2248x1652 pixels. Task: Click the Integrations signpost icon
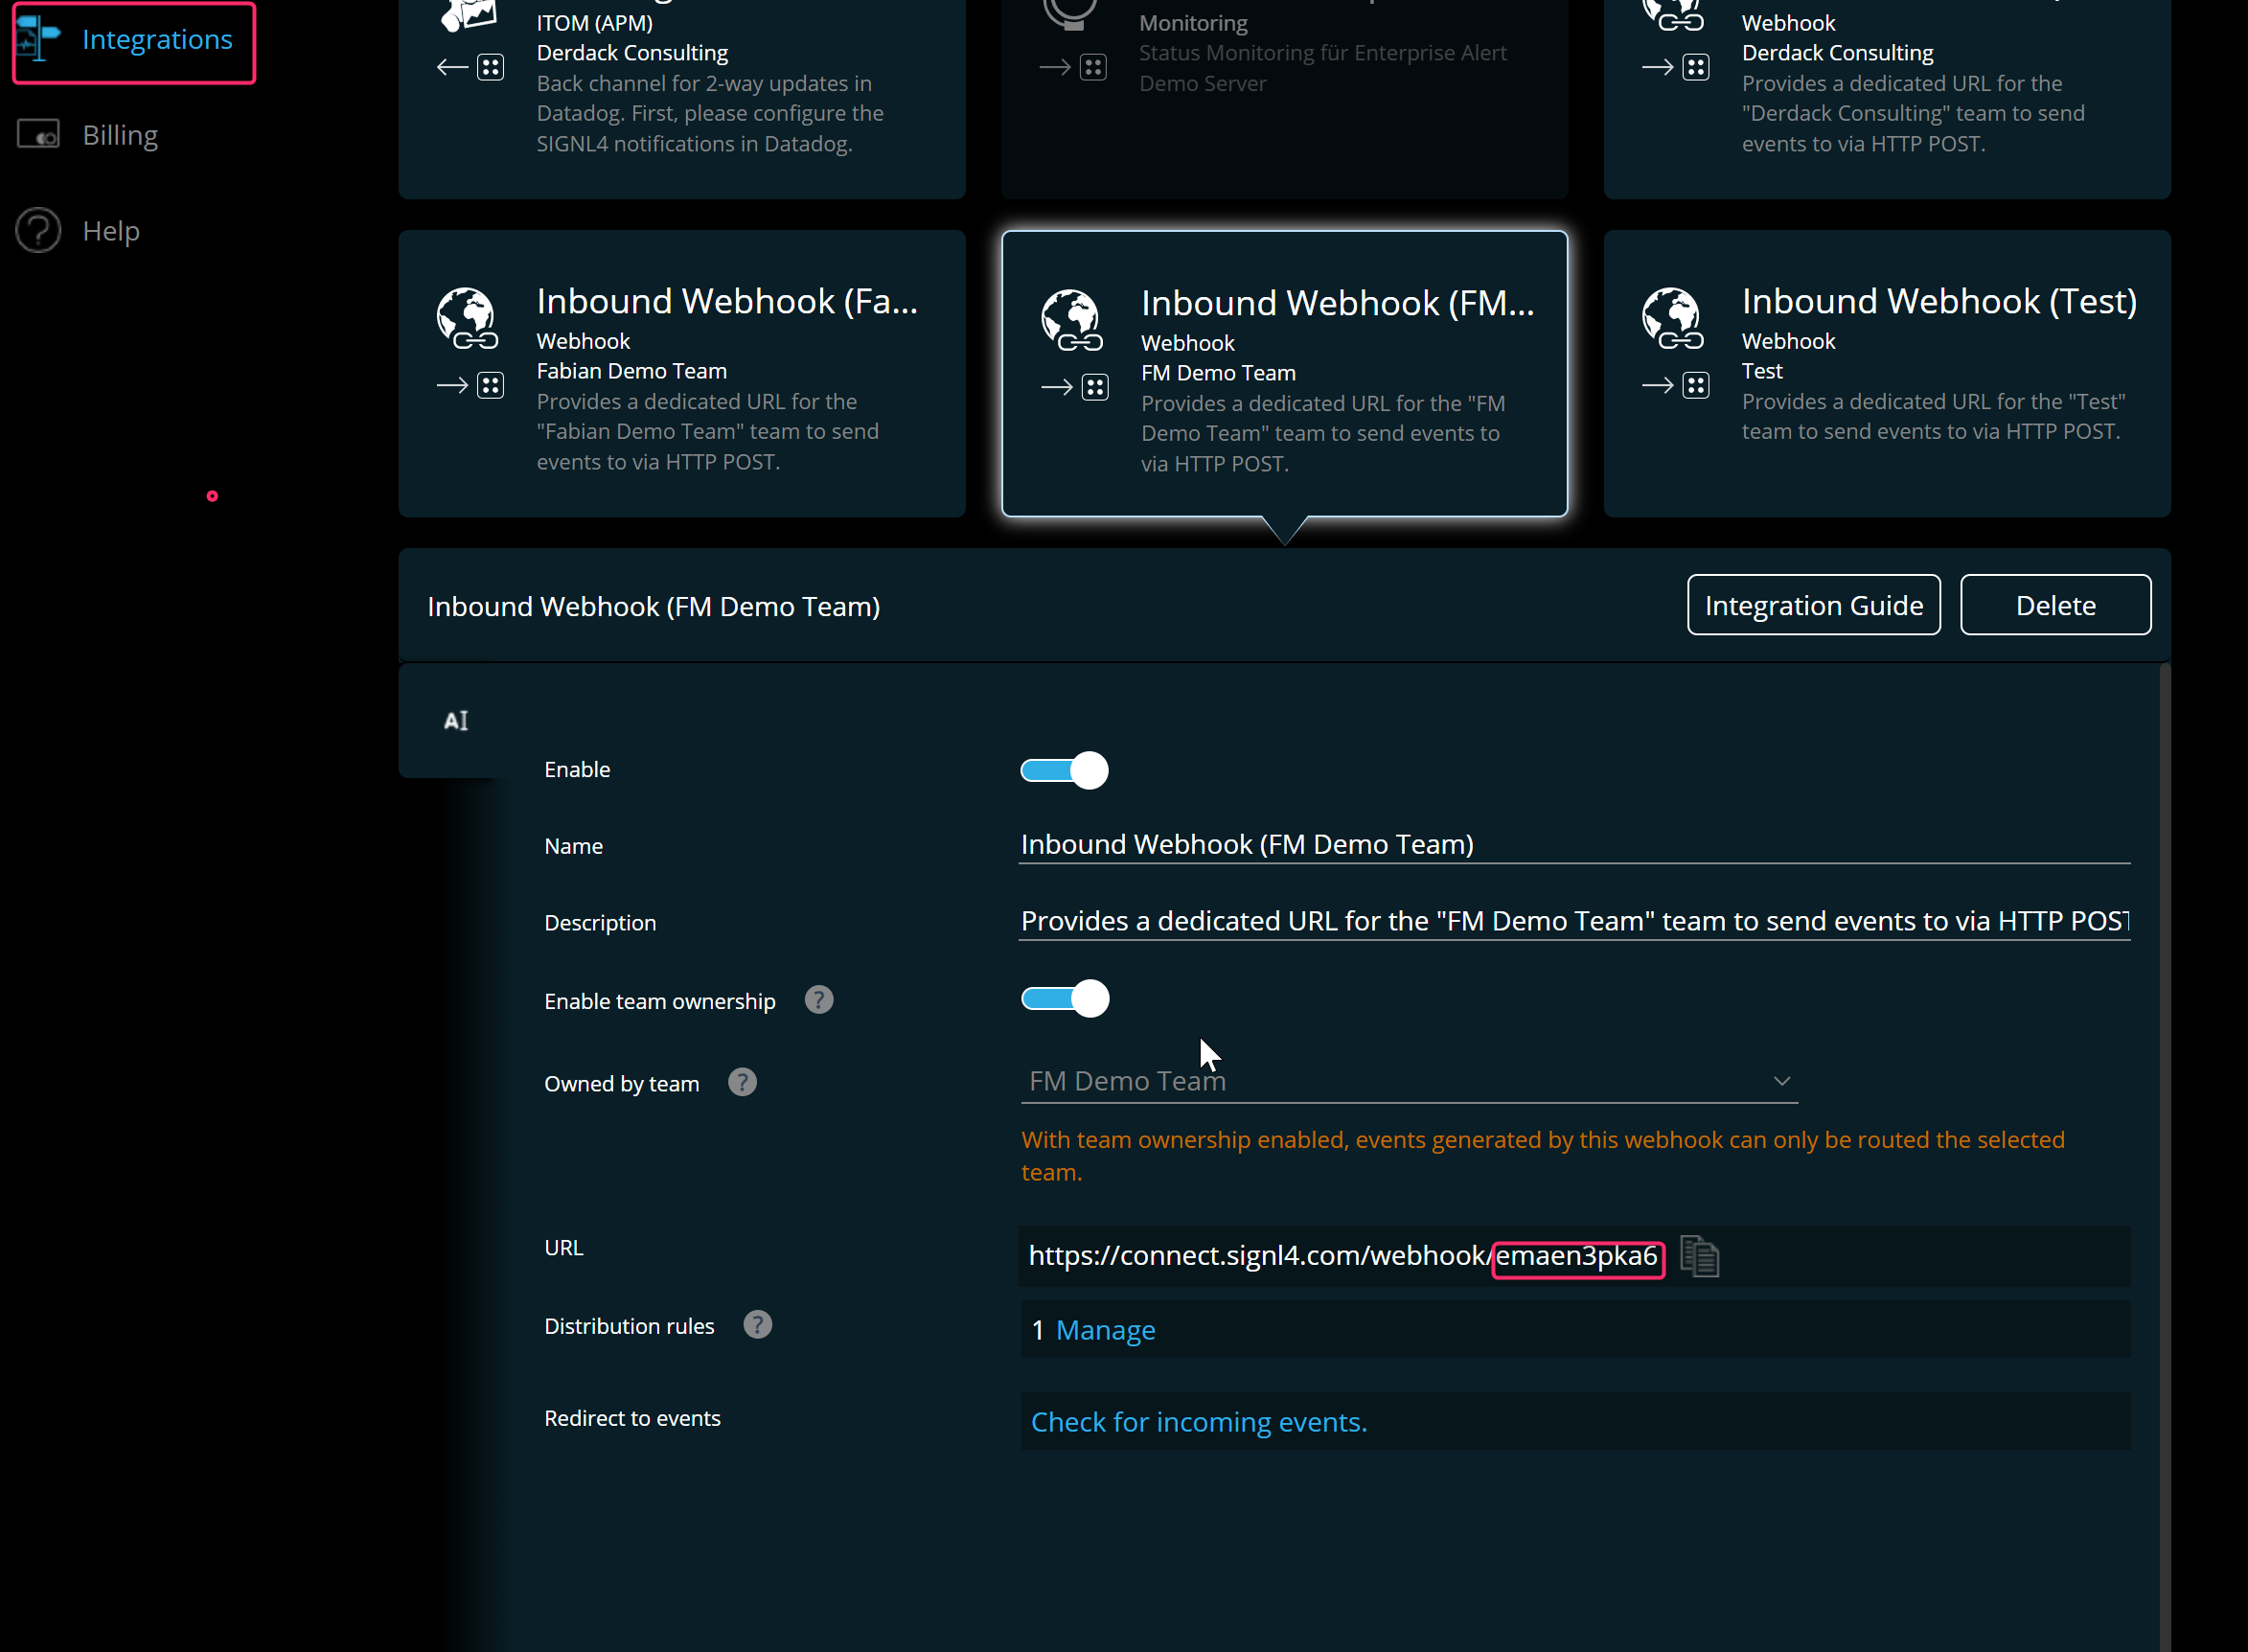click(39, 39)
